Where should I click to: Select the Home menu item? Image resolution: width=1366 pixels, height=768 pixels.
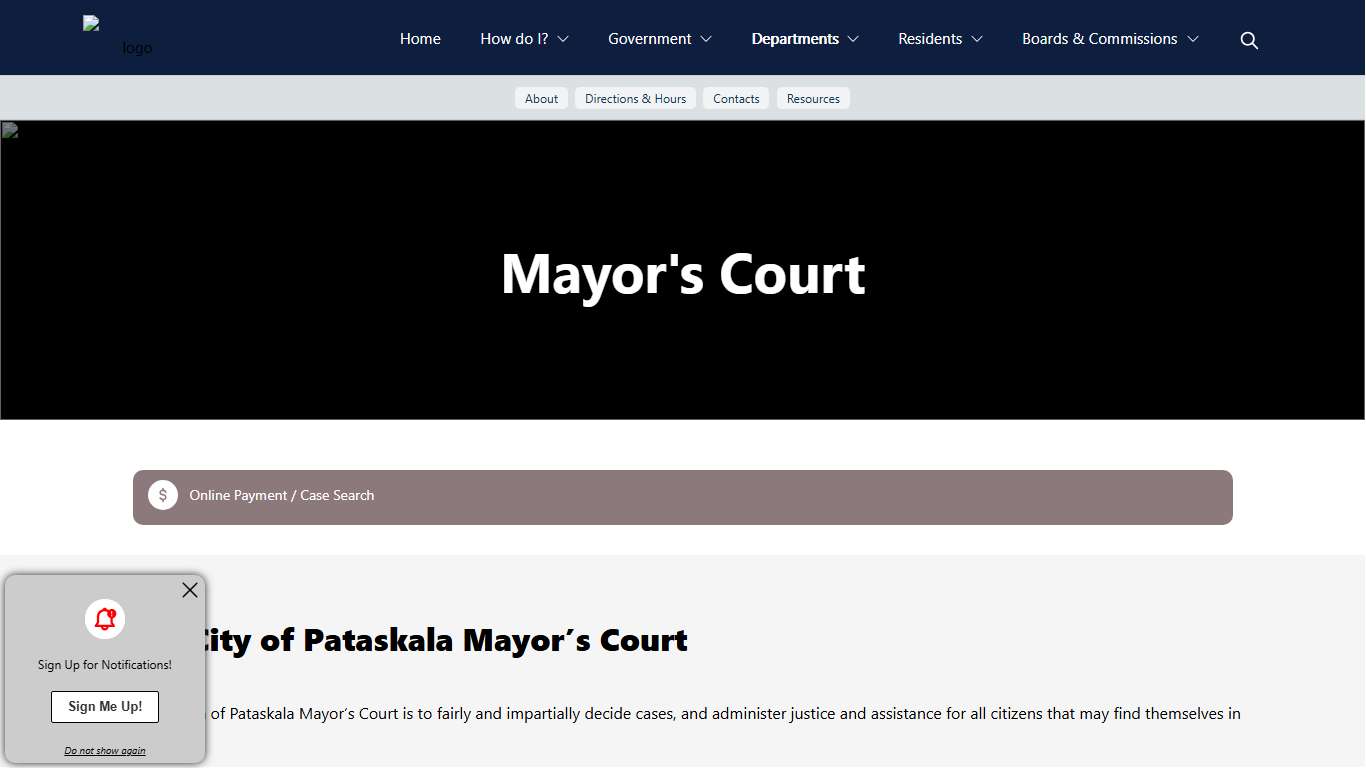click(x=420, y=38)
